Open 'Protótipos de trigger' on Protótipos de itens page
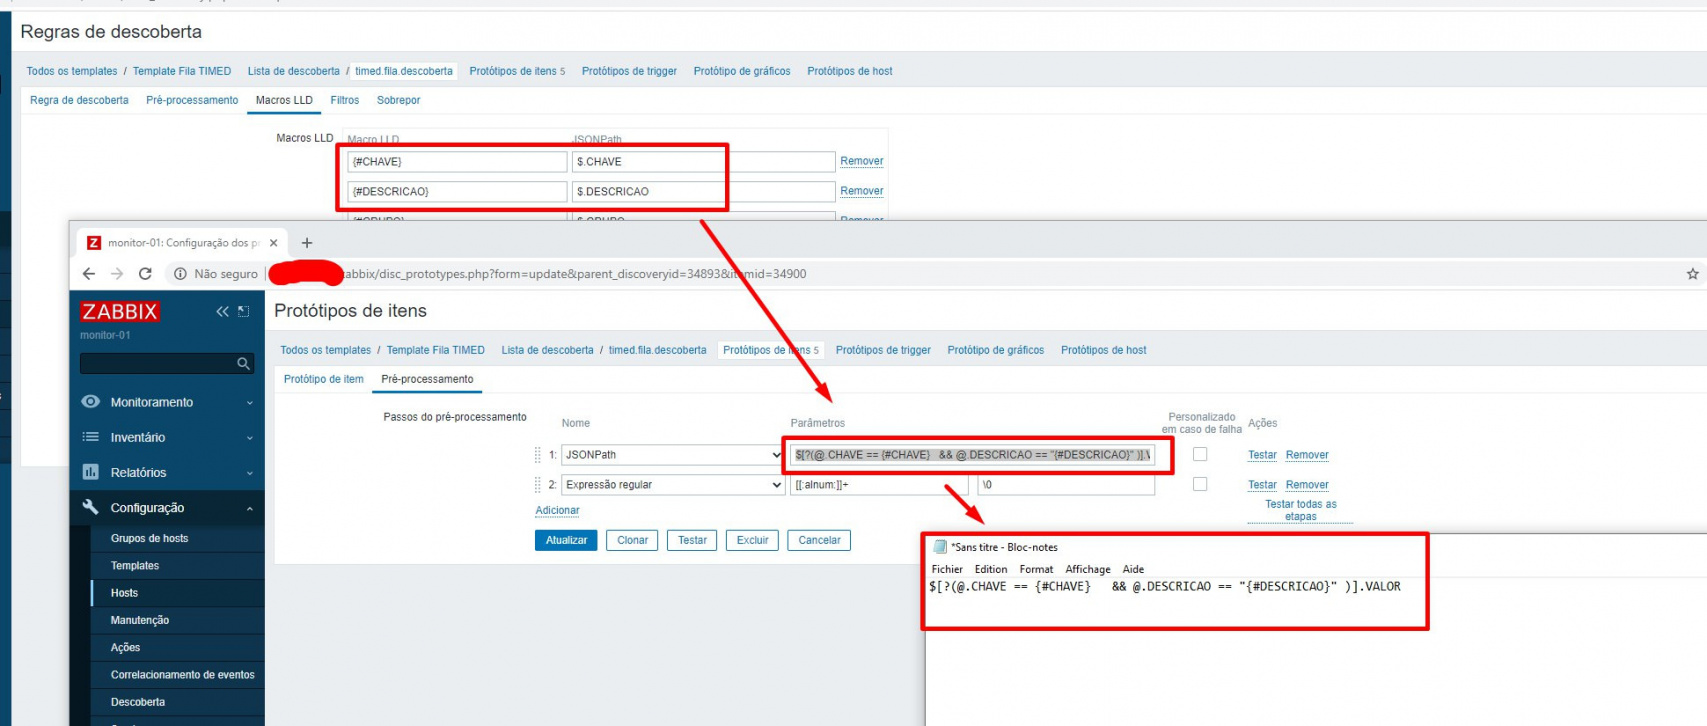 click(x=883, y=350)
